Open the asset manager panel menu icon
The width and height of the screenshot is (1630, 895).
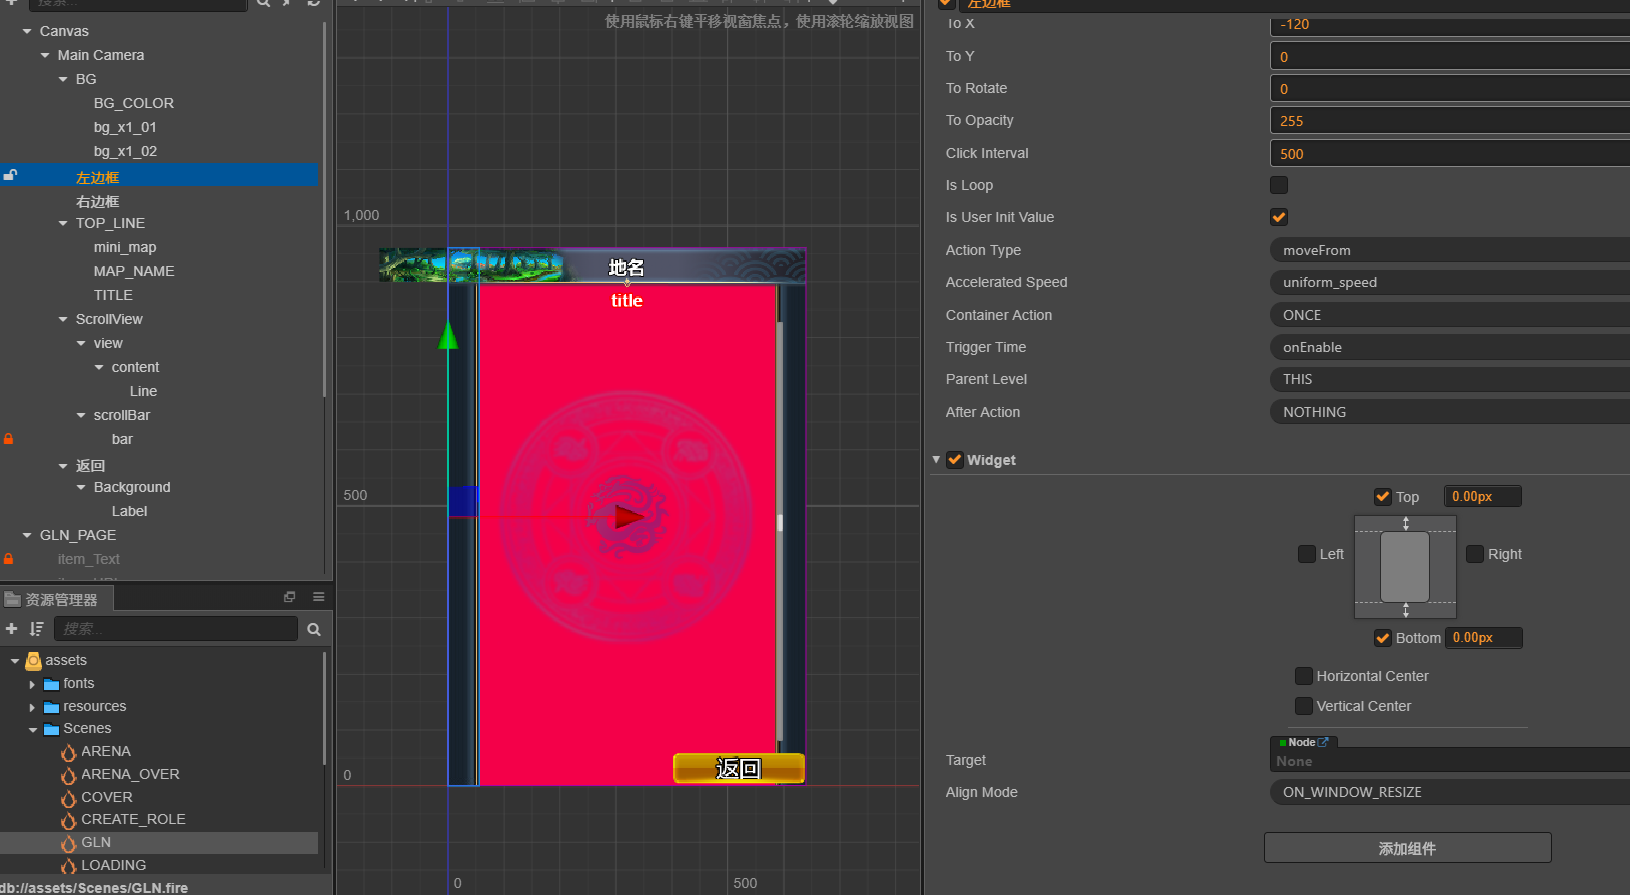point(319,597)
